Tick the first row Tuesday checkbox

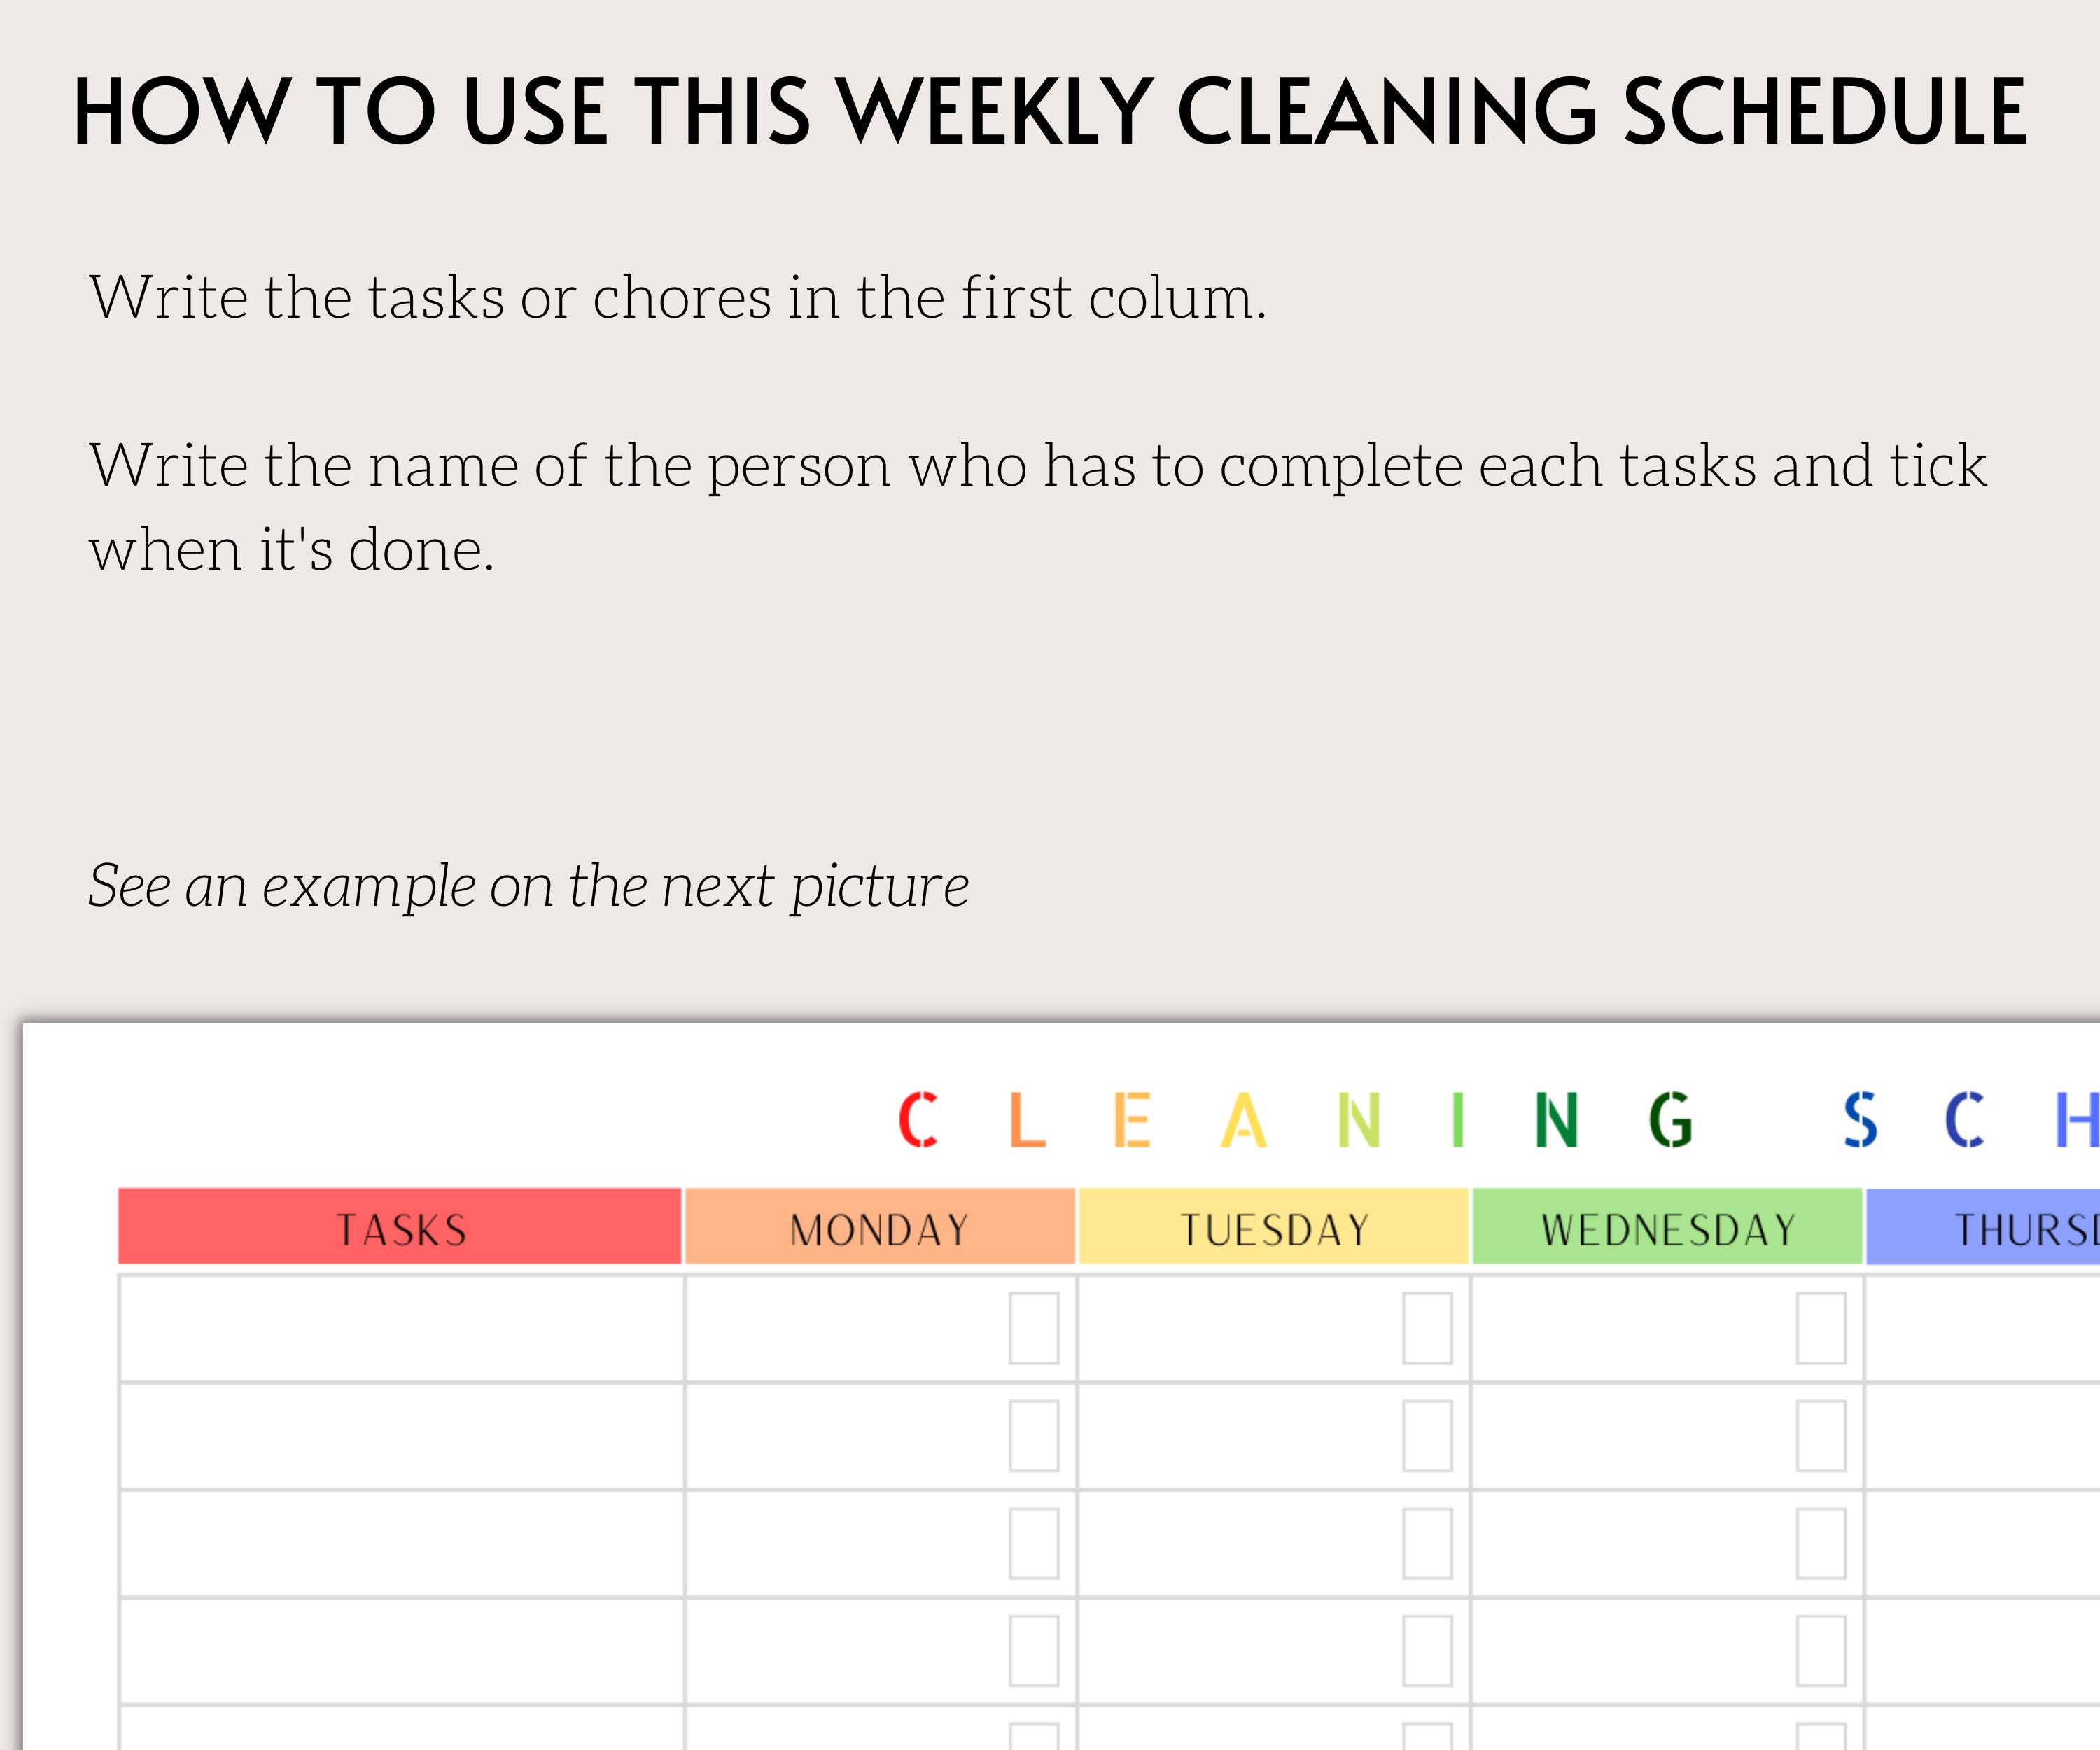tap(1427, 1328)
